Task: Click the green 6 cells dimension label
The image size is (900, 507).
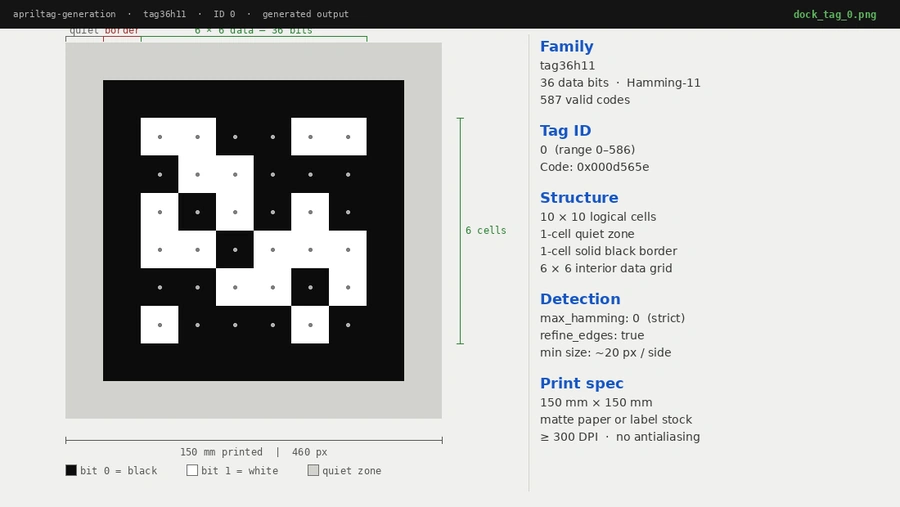Action: coord(485,231)
